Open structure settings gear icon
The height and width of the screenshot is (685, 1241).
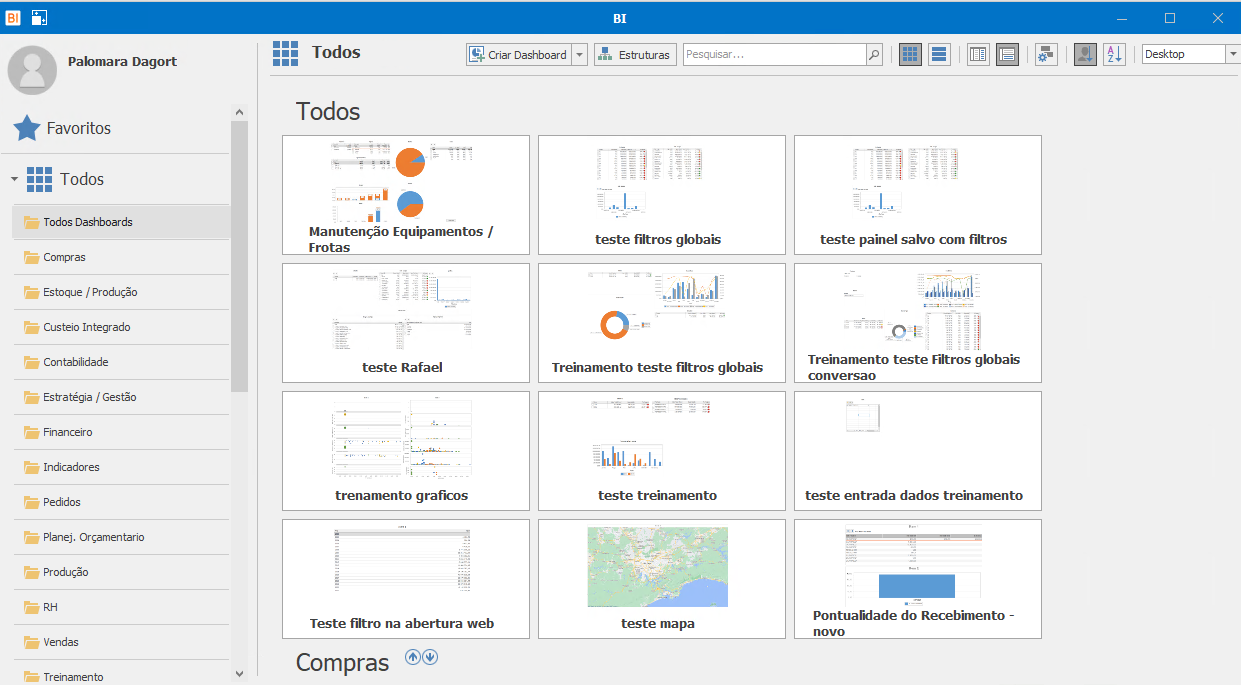pos(1046,55)
